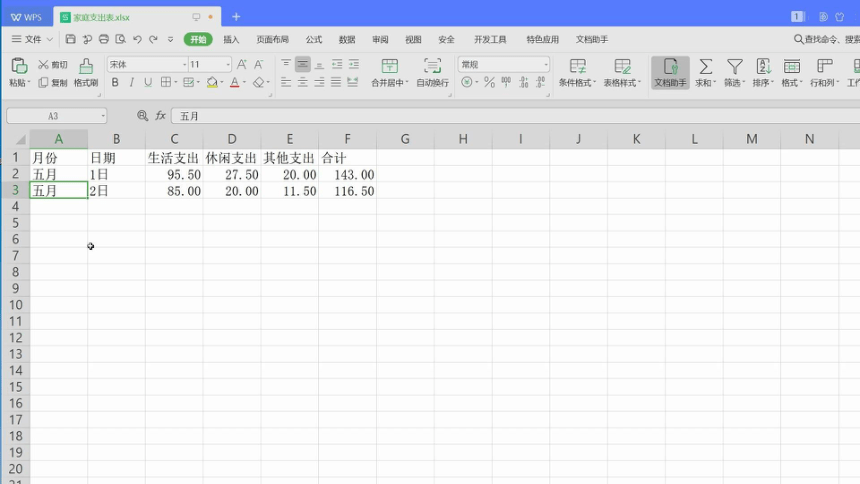The height and width of the screenshot is (484, 860).
Task: Click the fx insert function button
Action: 160,116
